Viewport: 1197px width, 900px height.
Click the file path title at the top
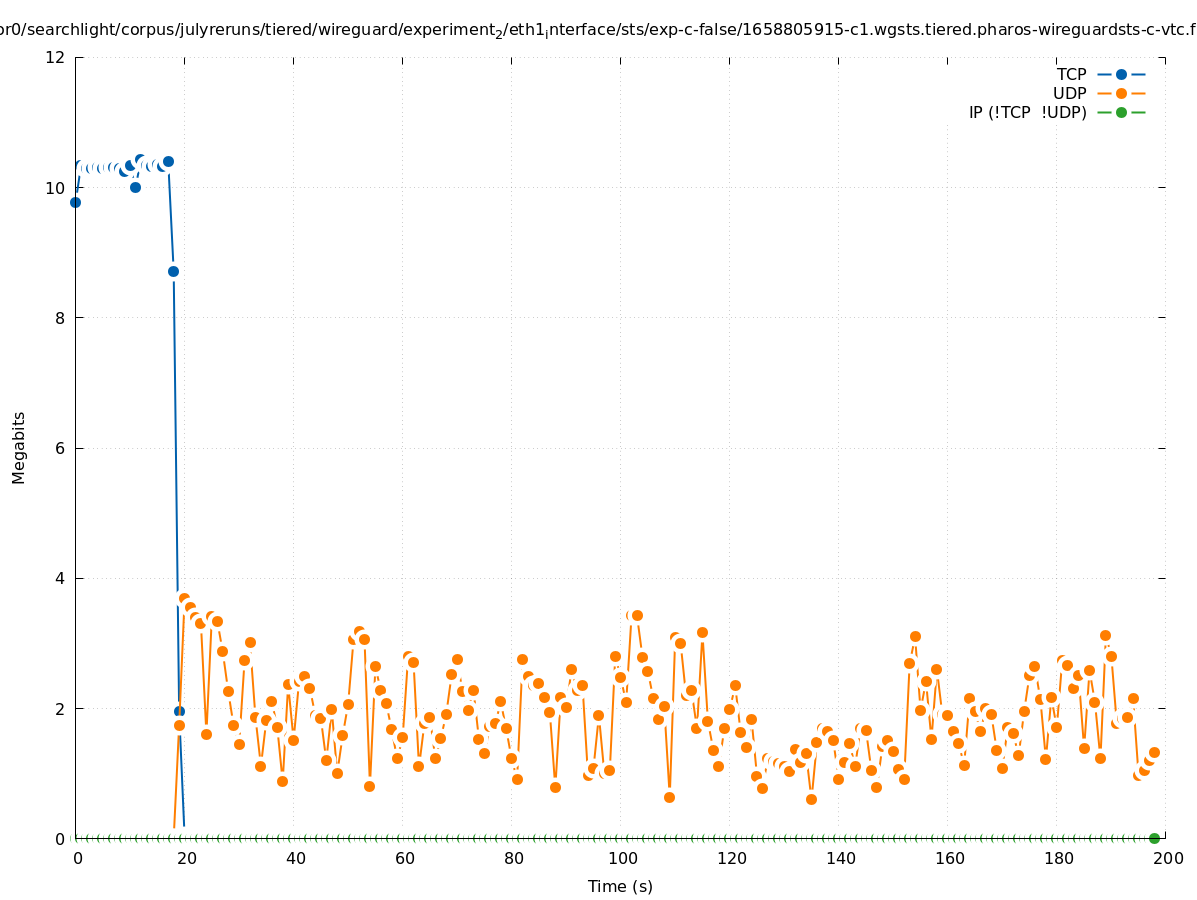pyautogui.click(x=598, y=30)
